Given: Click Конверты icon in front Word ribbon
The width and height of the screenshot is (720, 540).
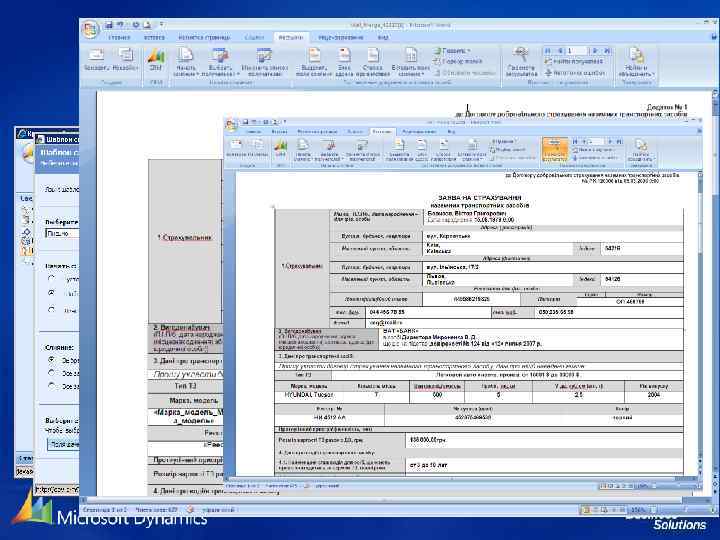Looking at the screenshot, I should click(x=236, y=149).
